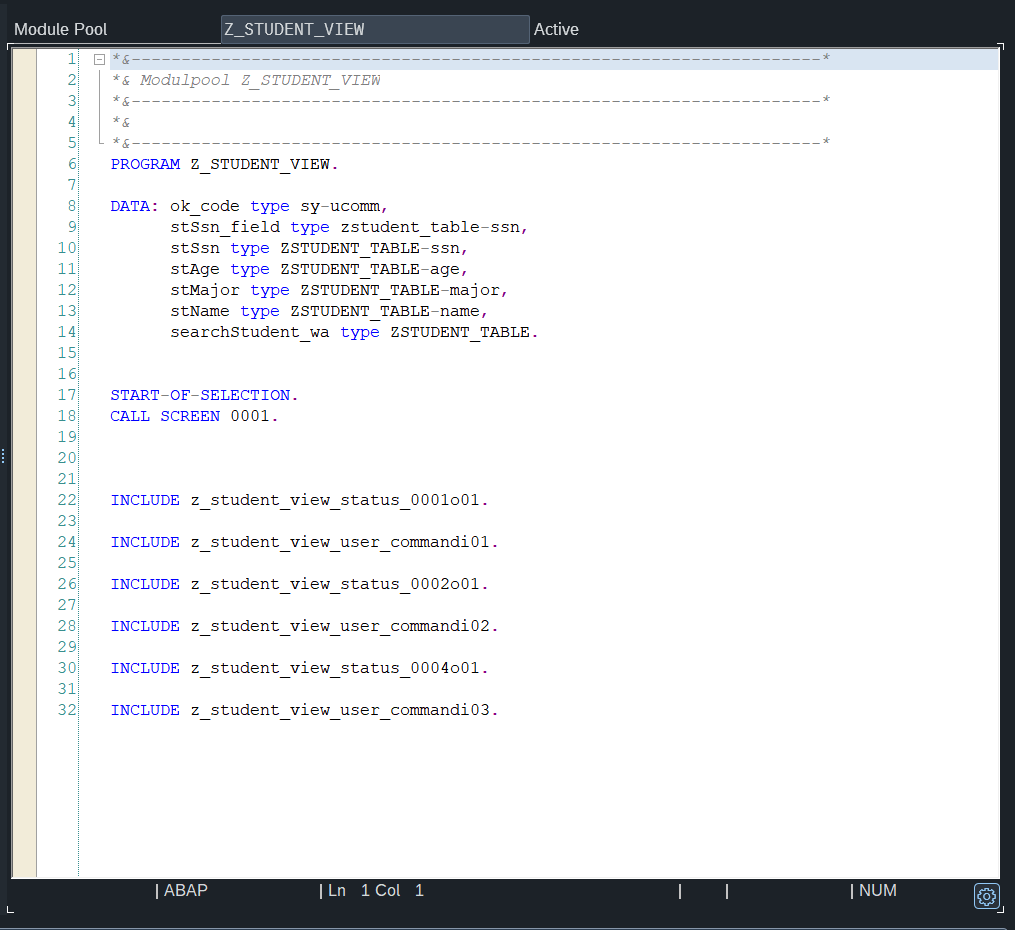Click the Ln 1 Col 1 position indicator
Screen dimensions: 1015x930
[375, 890]
